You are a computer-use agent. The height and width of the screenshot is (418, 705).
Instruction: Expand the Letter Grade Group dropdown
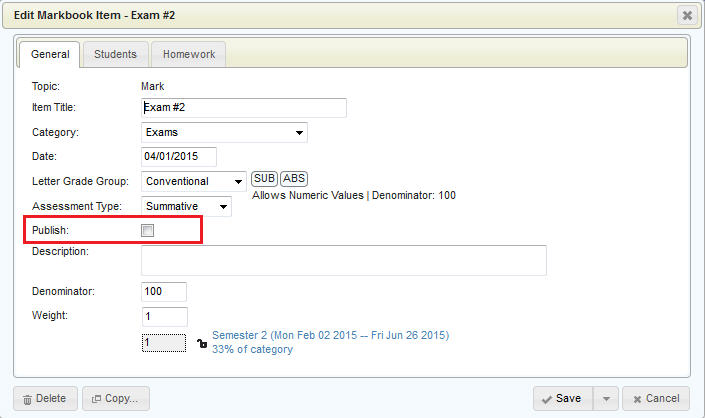click(x=194, y=182)
